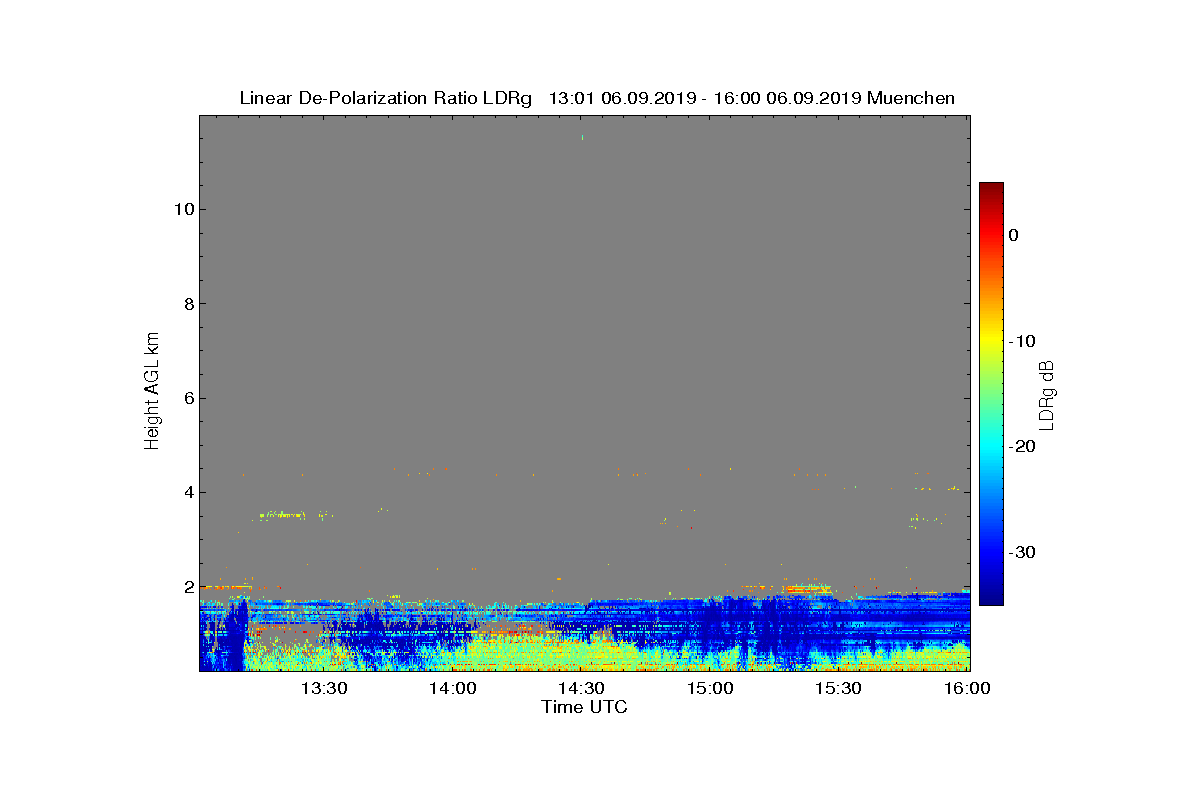The height and width of the screenshot is (800, 1200).
Task: Click the plot title Linear De-Polarization Ratio LDRg
Action: click(387, 98)
